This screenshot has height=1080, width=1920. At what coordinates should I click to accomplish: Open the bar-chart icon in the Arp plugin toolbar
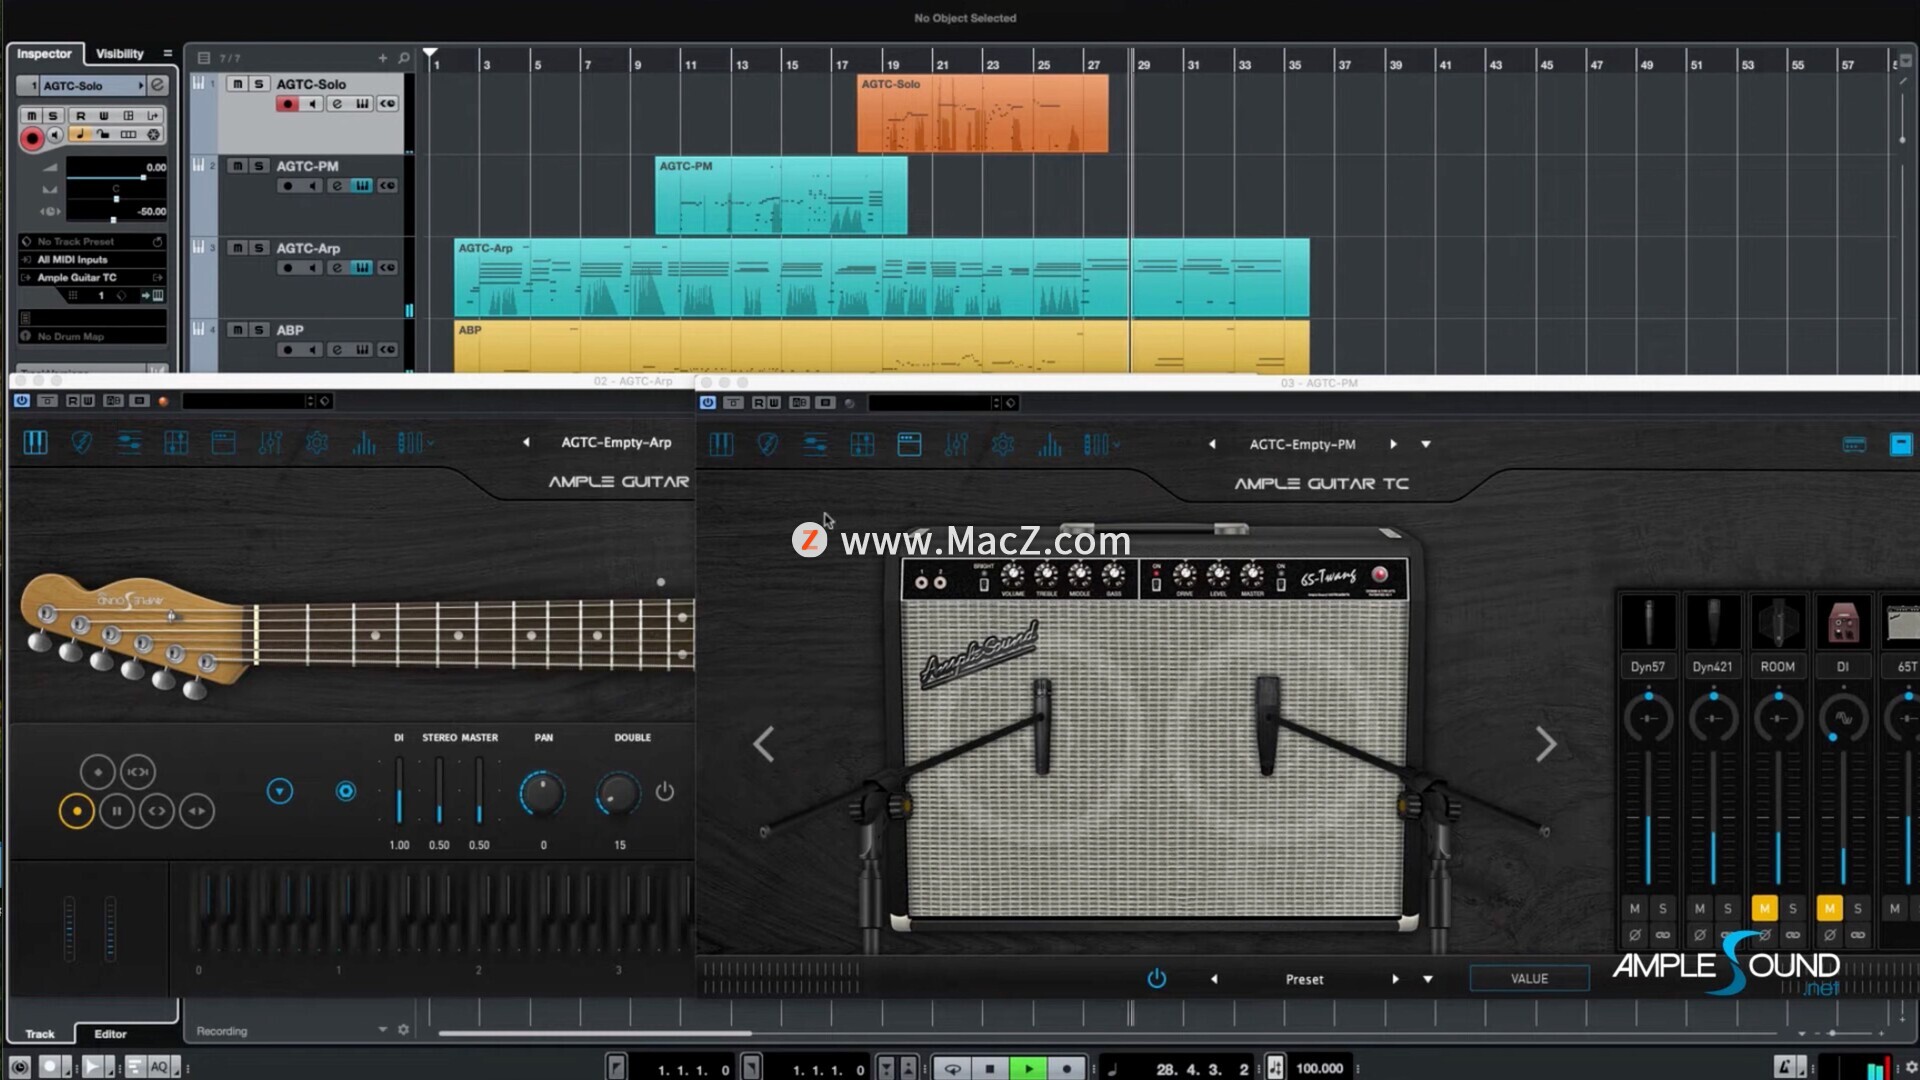(x=364, y=442)
